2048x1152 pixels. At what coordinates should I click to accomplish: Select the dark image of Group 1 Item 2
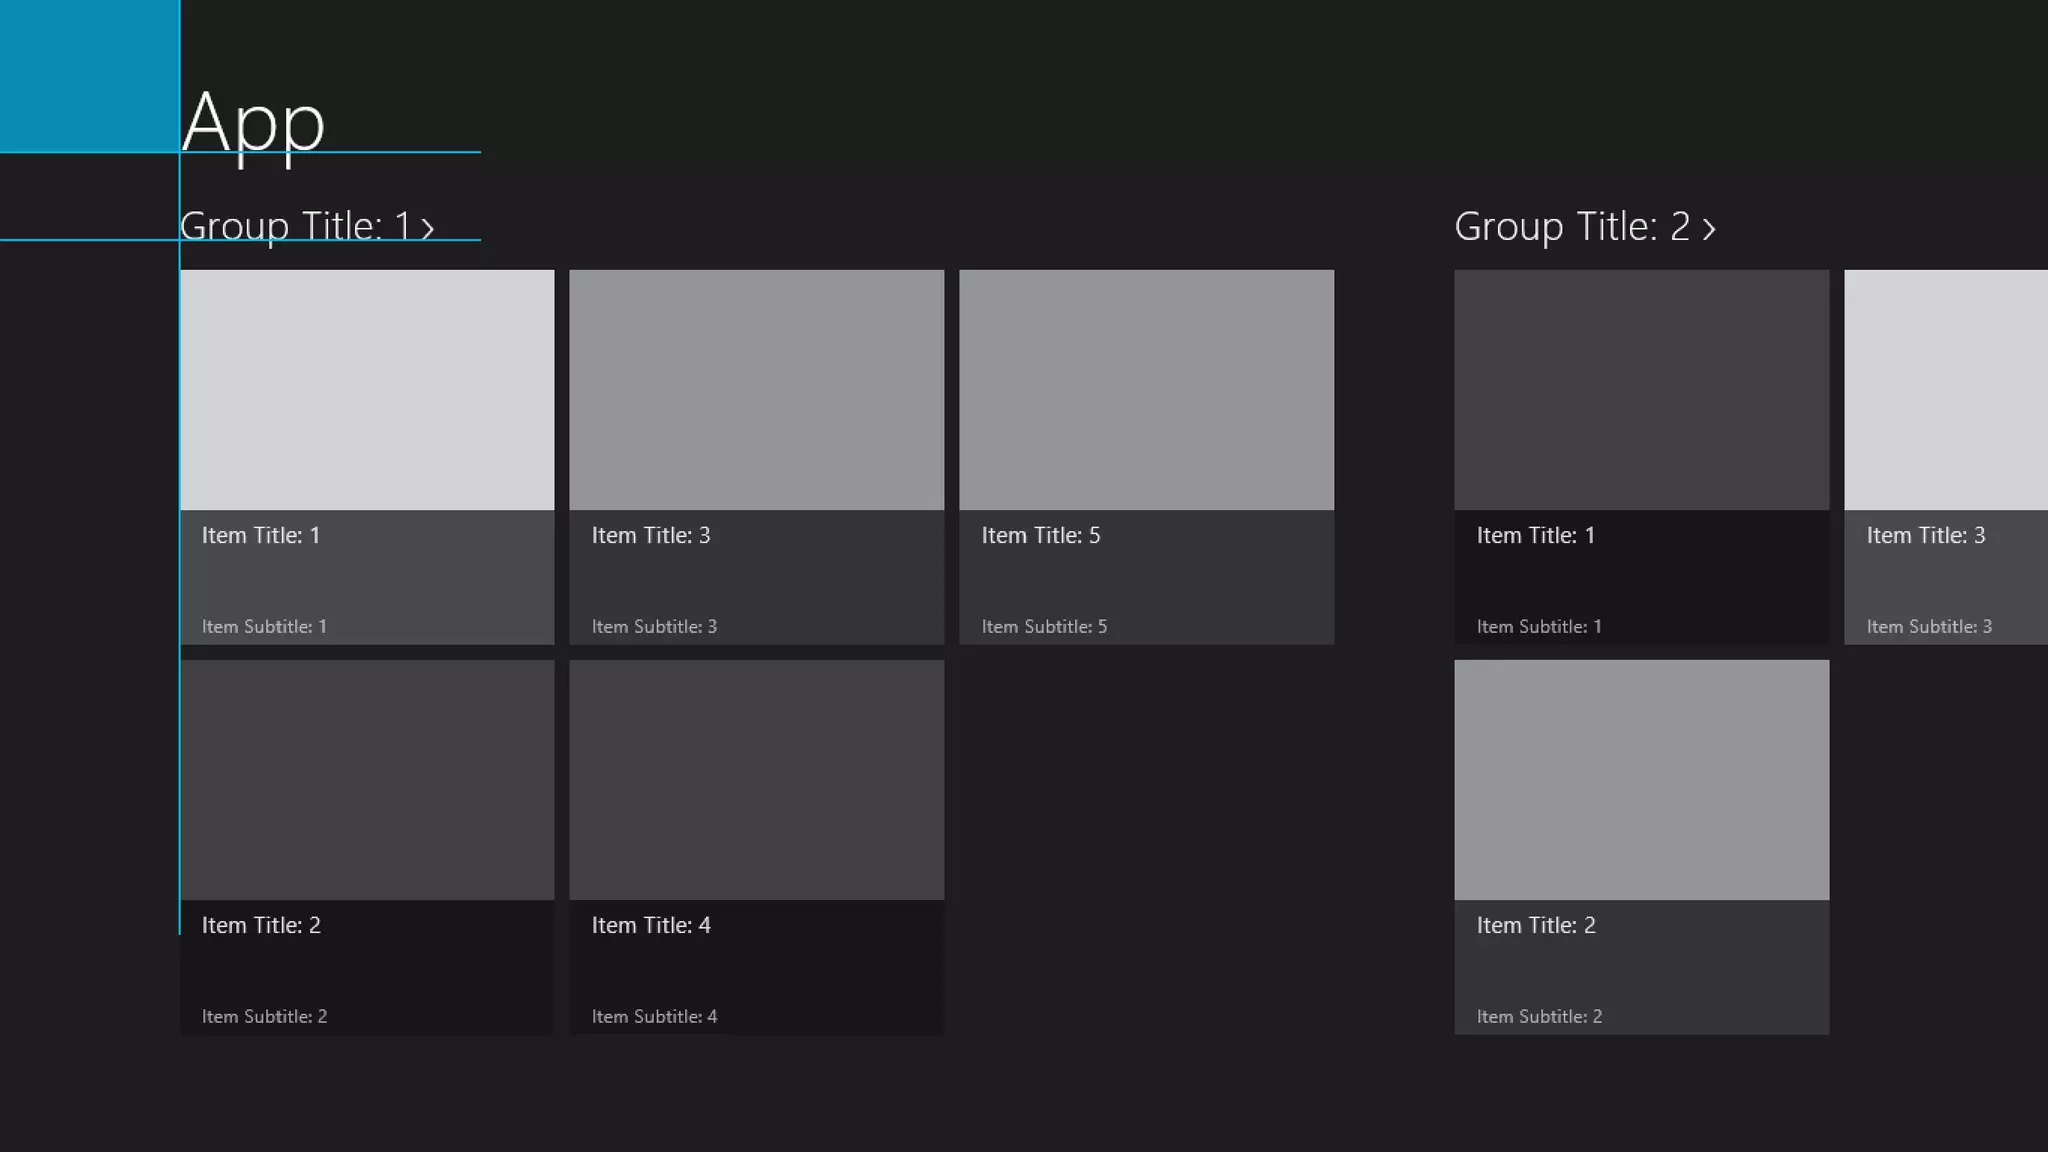click(367, 780)
